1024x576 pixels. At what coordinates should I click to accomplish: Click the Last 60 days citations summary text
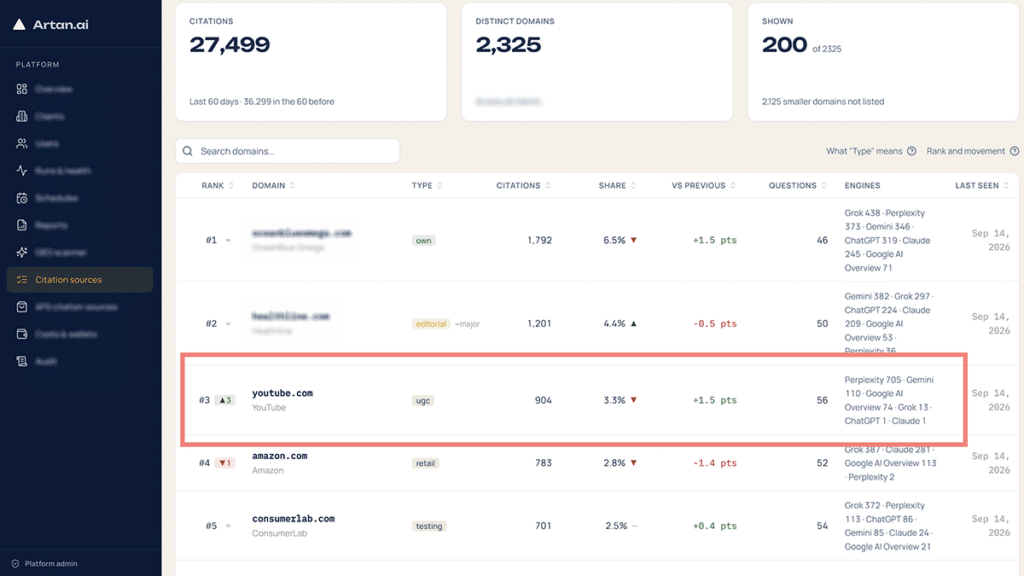262,101
